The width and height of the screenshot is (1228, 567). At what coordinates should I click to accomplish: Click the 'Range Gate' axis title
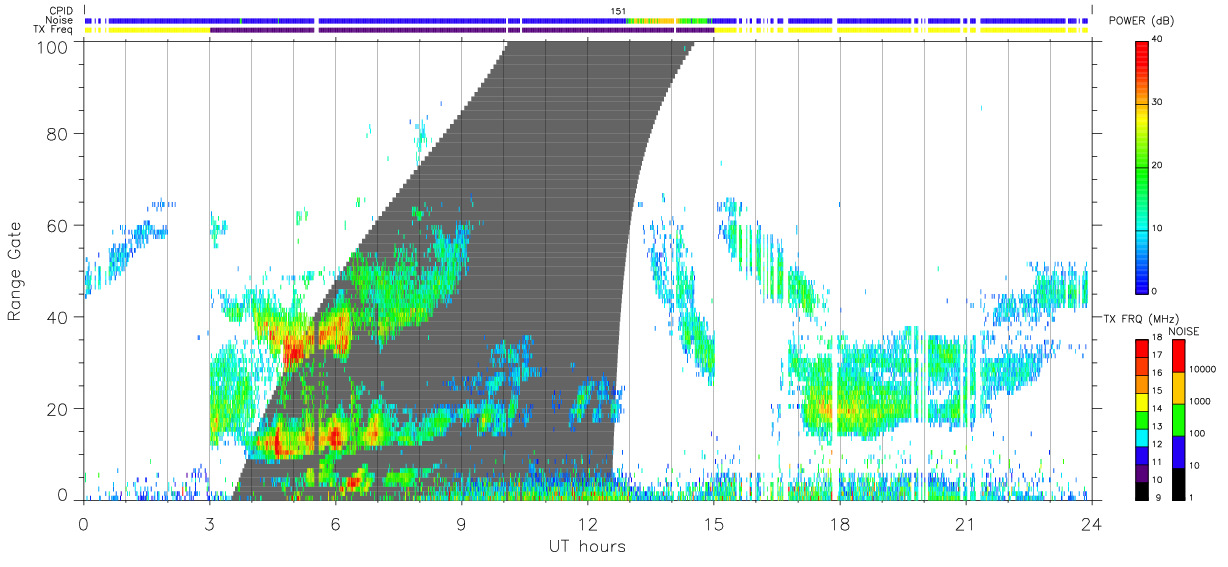pos(16,272)
